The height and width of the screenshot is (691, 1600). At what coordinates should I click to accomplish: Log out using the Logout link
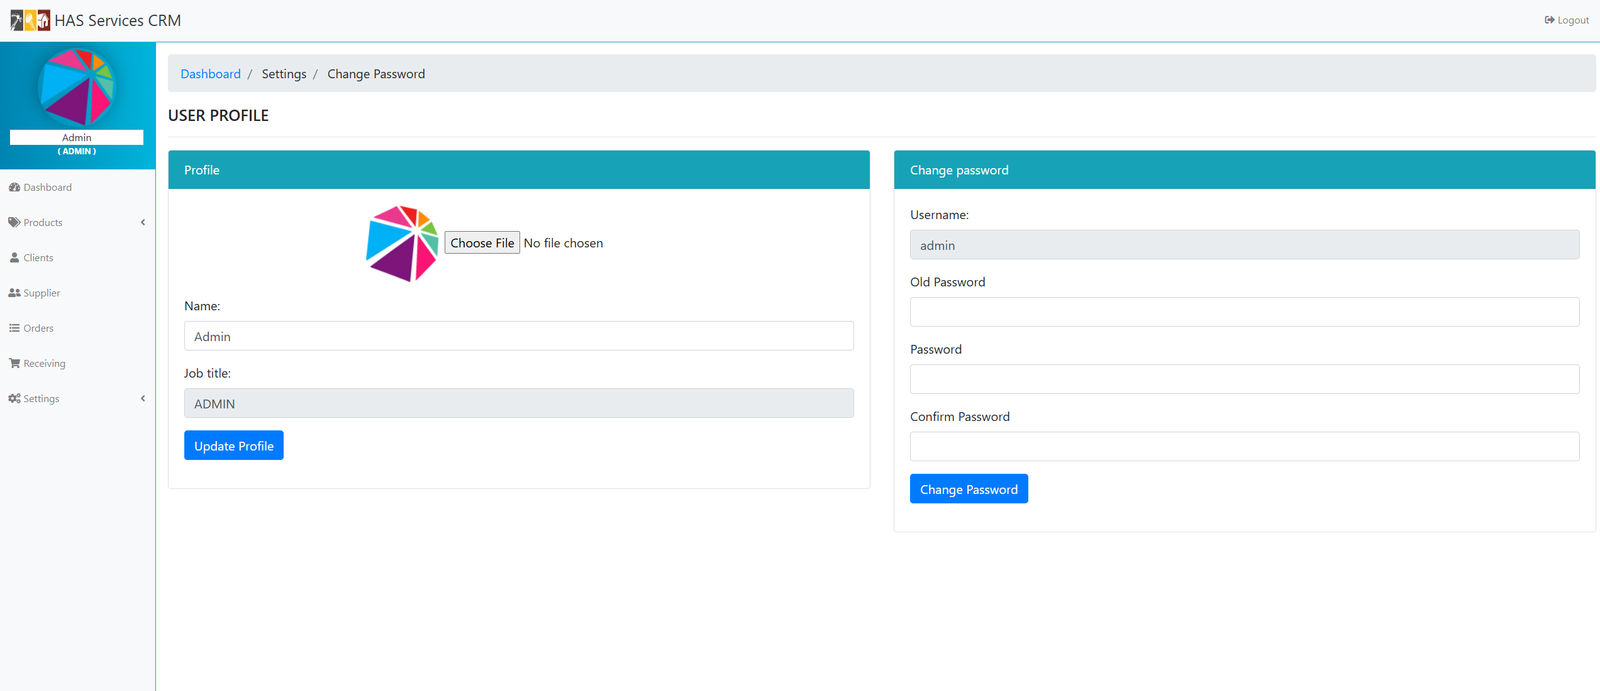click(x=1566, y=20)
